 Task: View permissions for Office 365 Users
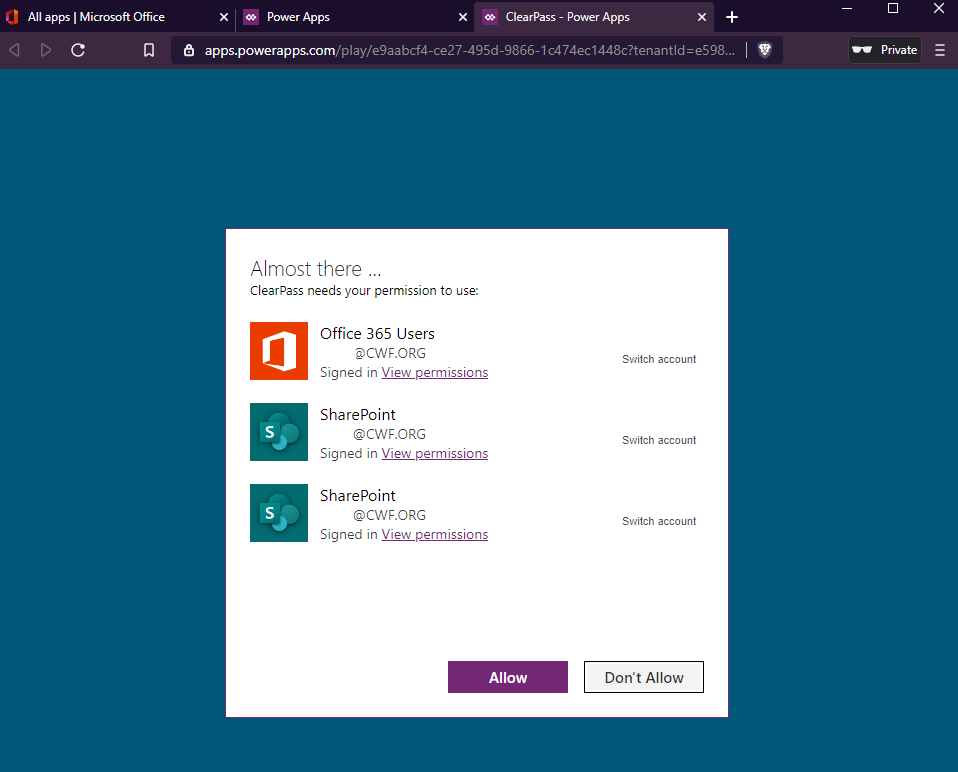(x=434, y=373)
